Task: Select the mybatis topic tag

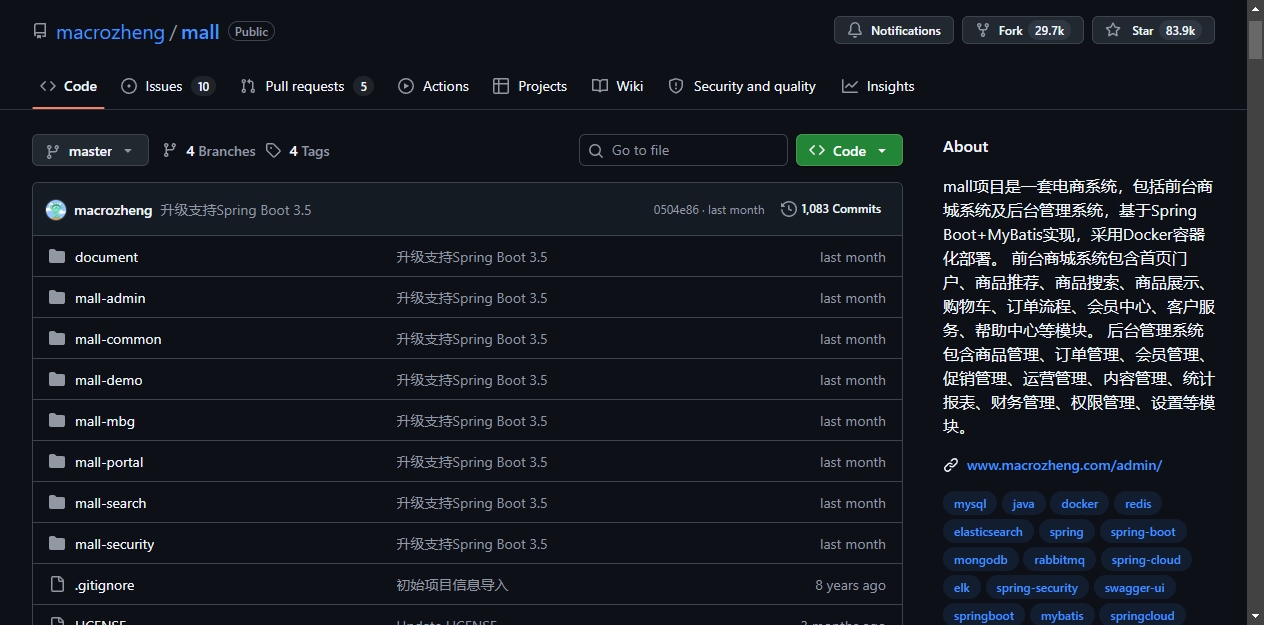Action: click(x=1062, y=616)
